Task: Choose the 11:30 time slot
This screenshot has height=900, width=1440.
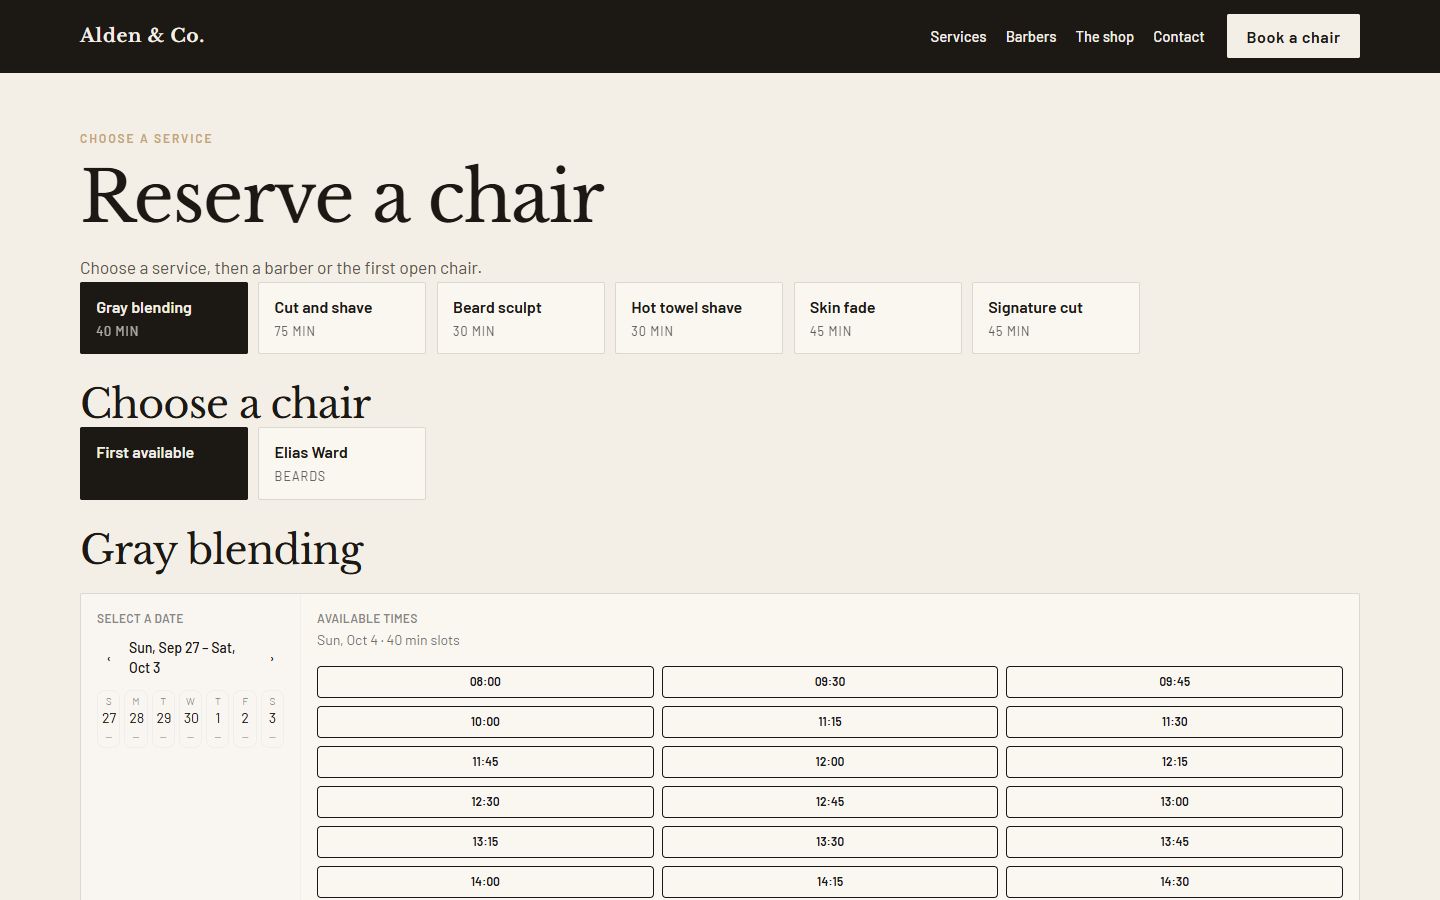Action: (x=1174, y=722)
